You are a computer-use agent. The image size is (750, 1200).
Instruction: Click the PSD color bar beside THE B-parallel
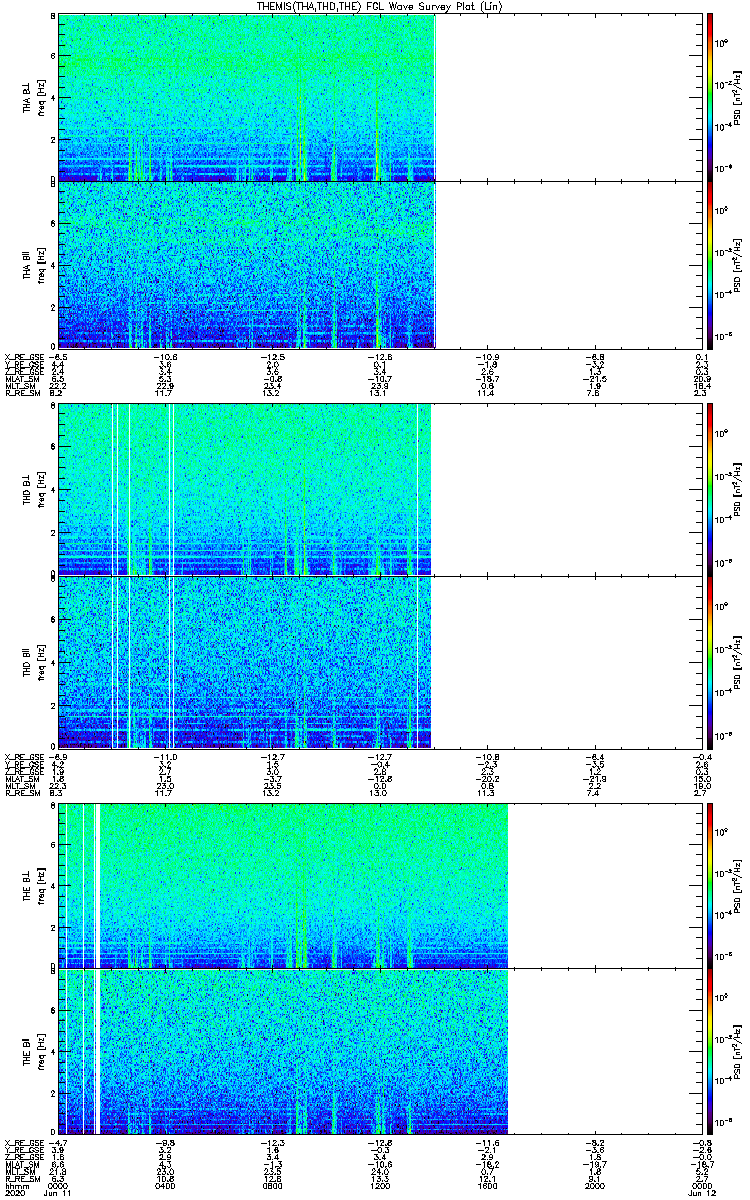click(710, 1051)
